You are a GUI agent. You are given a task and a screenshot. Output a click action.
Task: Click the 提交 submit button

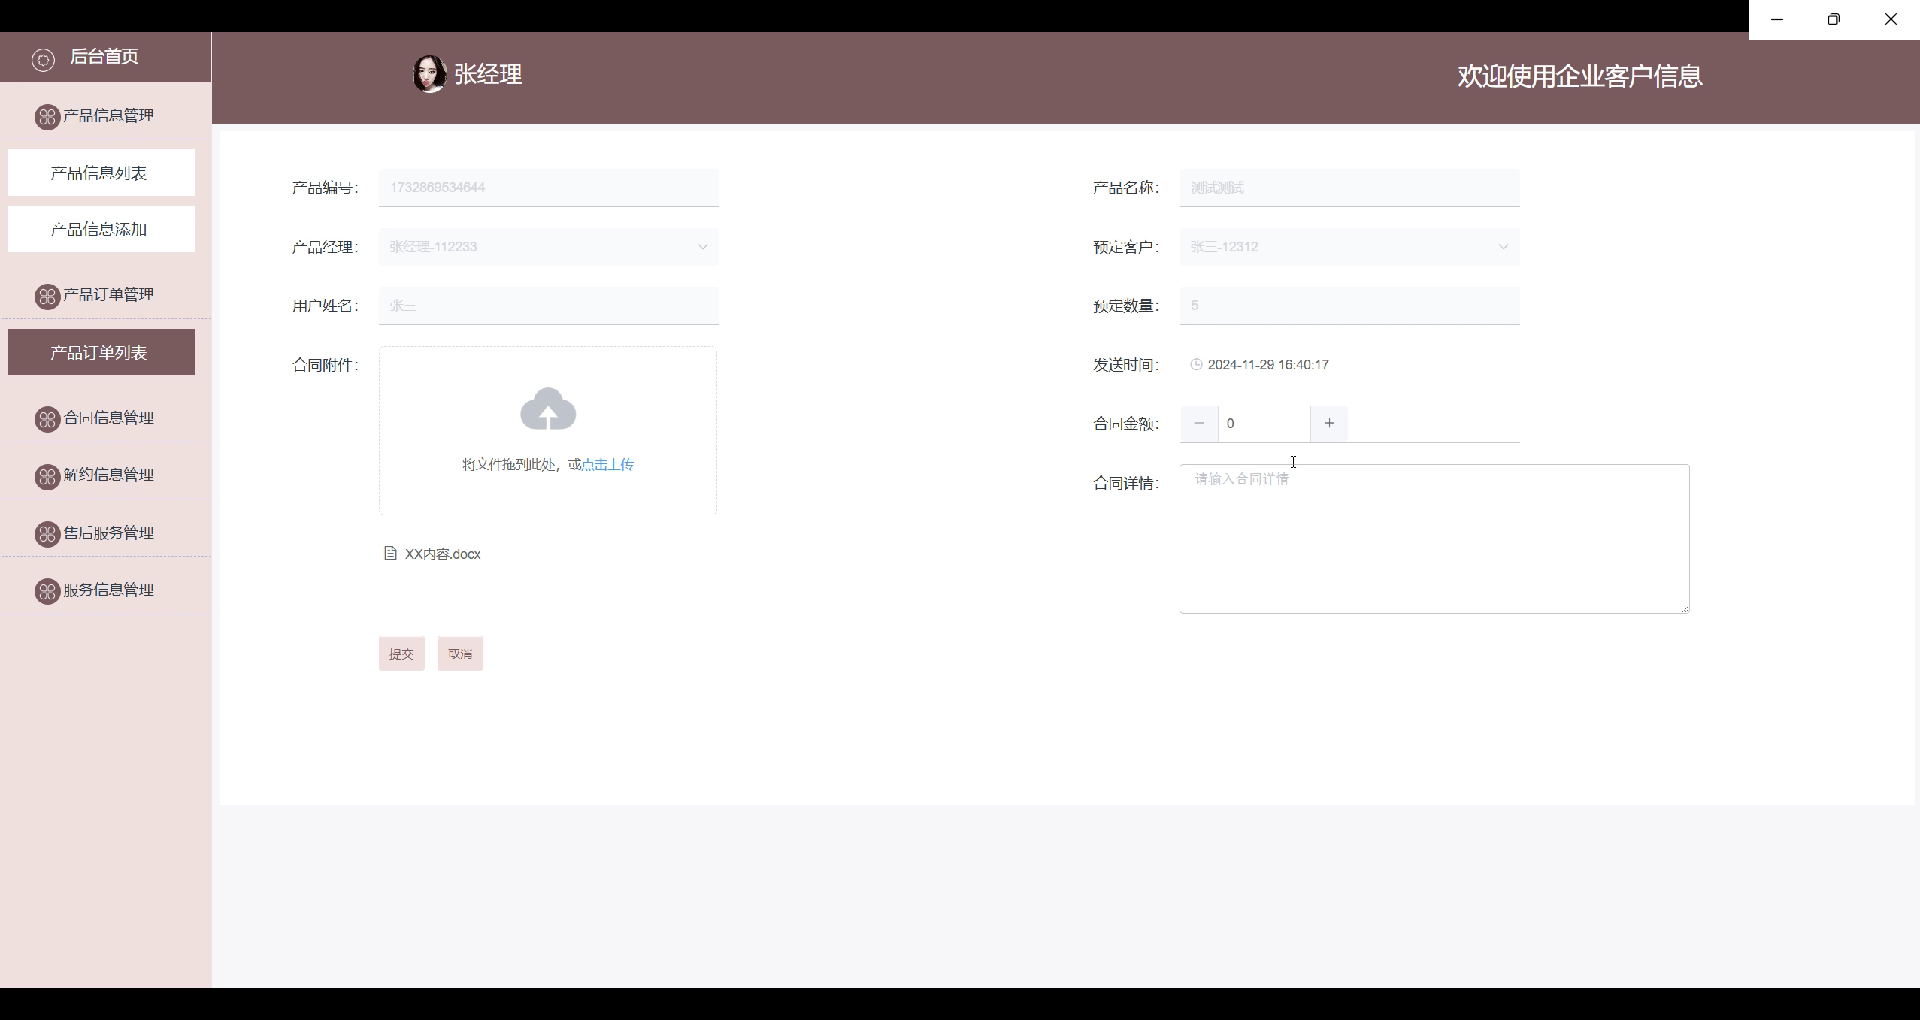pyautogui.click(x=402, y=654)
